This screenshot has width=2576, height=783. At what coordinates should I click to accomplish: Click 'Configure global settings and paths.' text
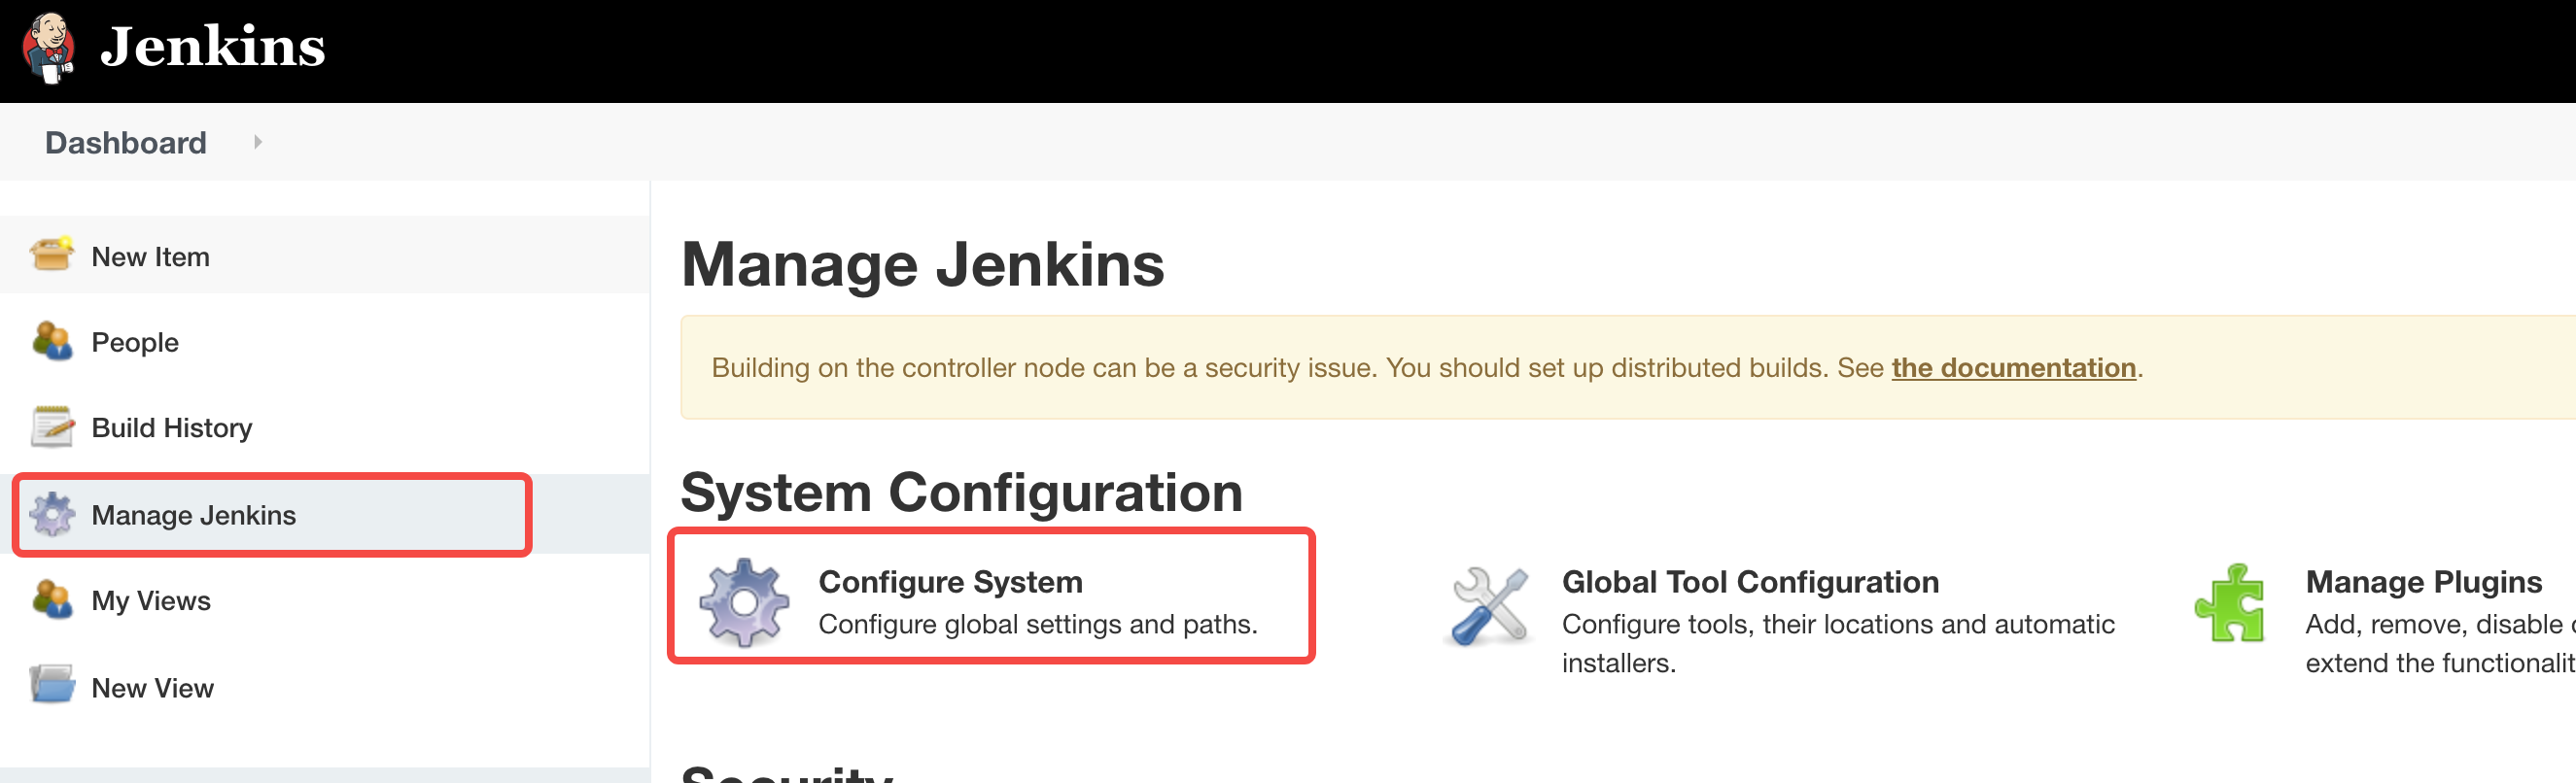[x=1038, y=624]
